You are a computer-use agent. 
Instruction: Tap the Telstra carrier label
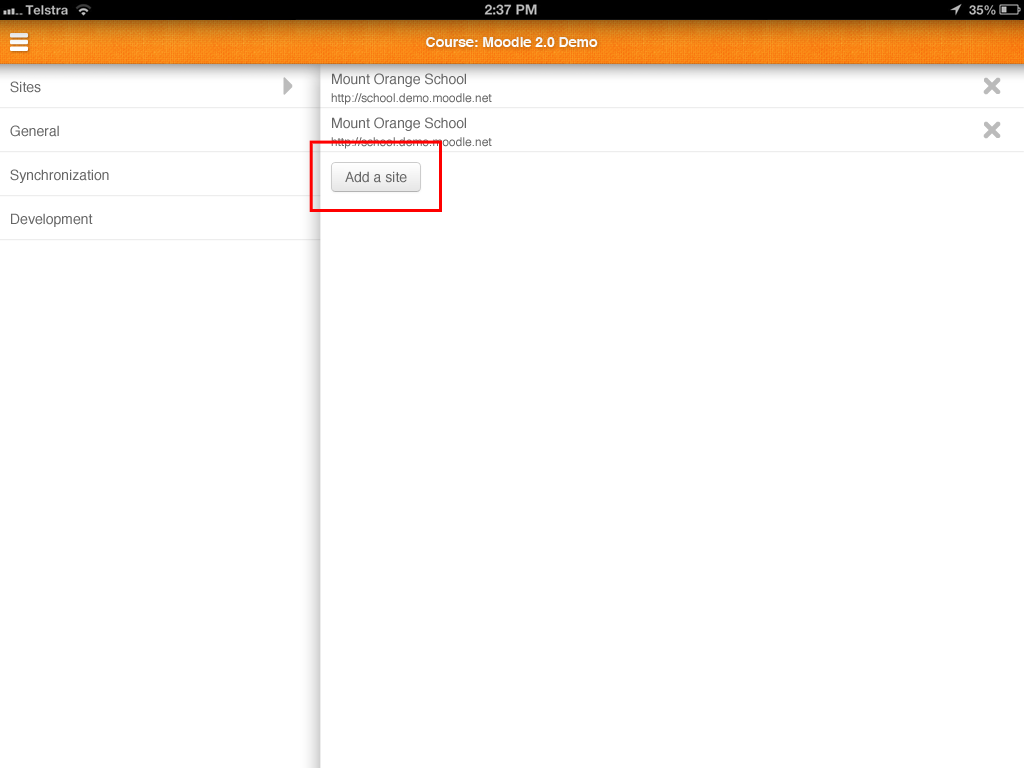[46, 10]
